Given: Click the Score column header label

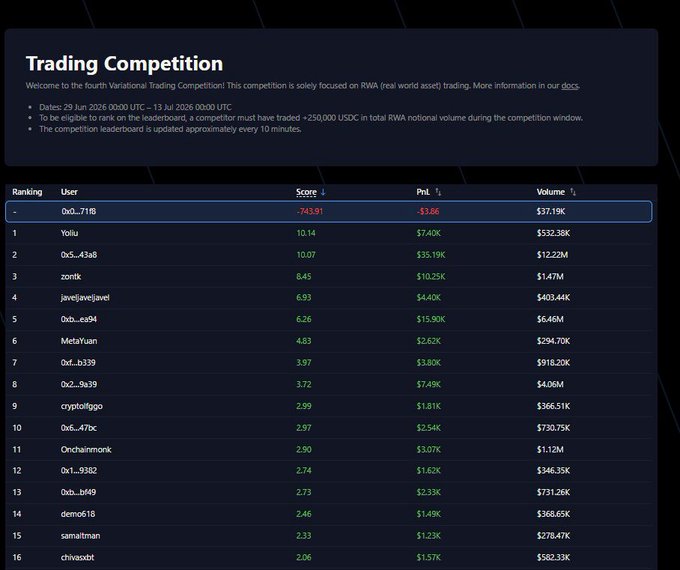Looking at the screenshot, I should coord(306,192).
